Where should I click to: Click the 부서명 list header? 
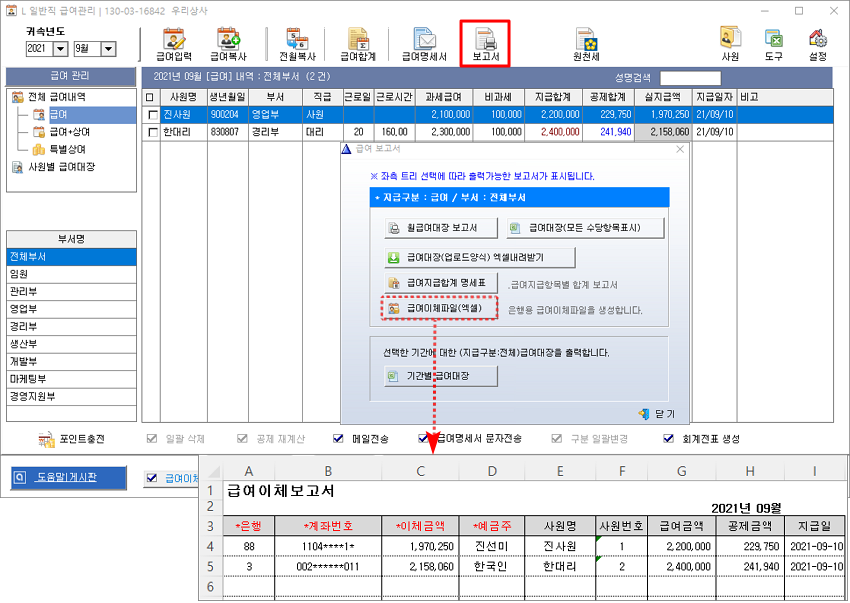(71, 239)
